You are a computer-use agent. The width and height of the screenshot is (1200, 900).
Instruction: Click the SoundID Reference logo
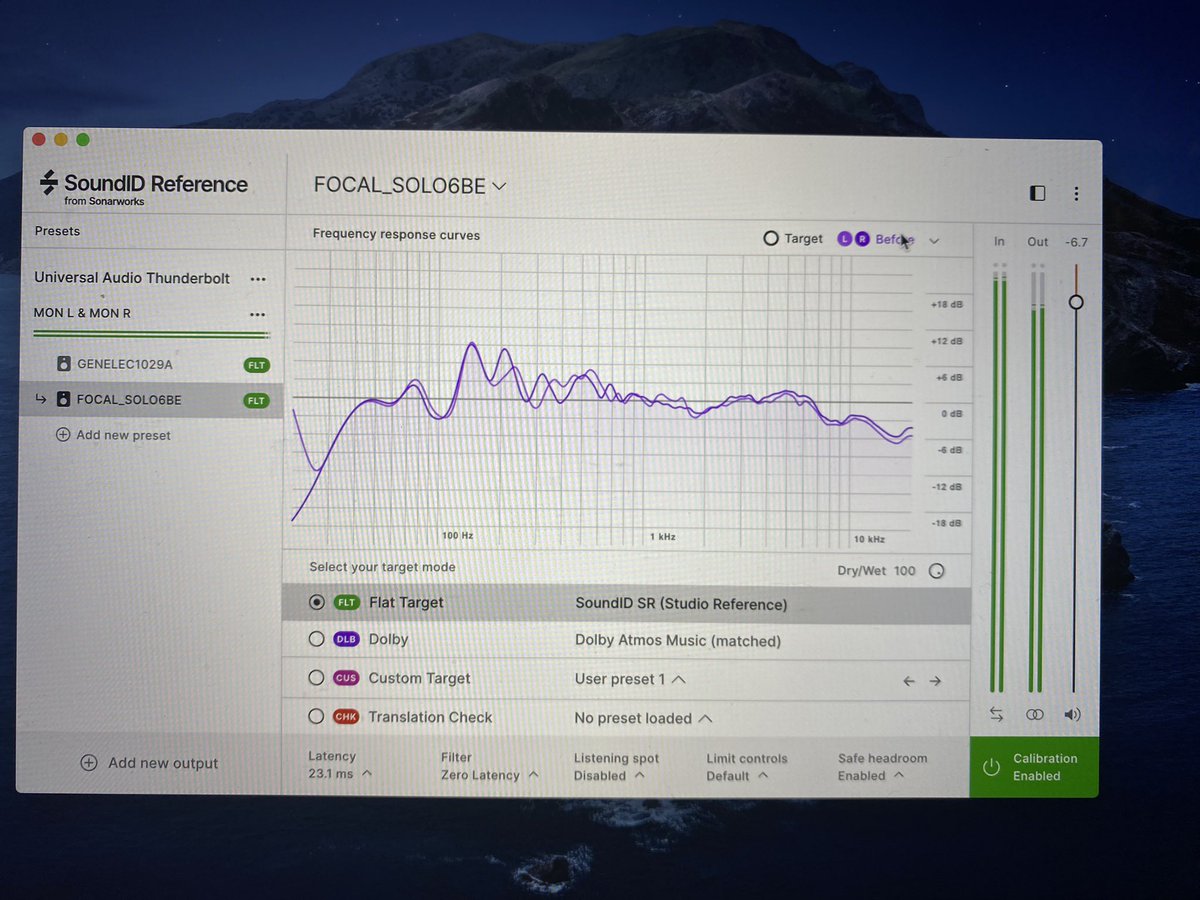(143, 187)
